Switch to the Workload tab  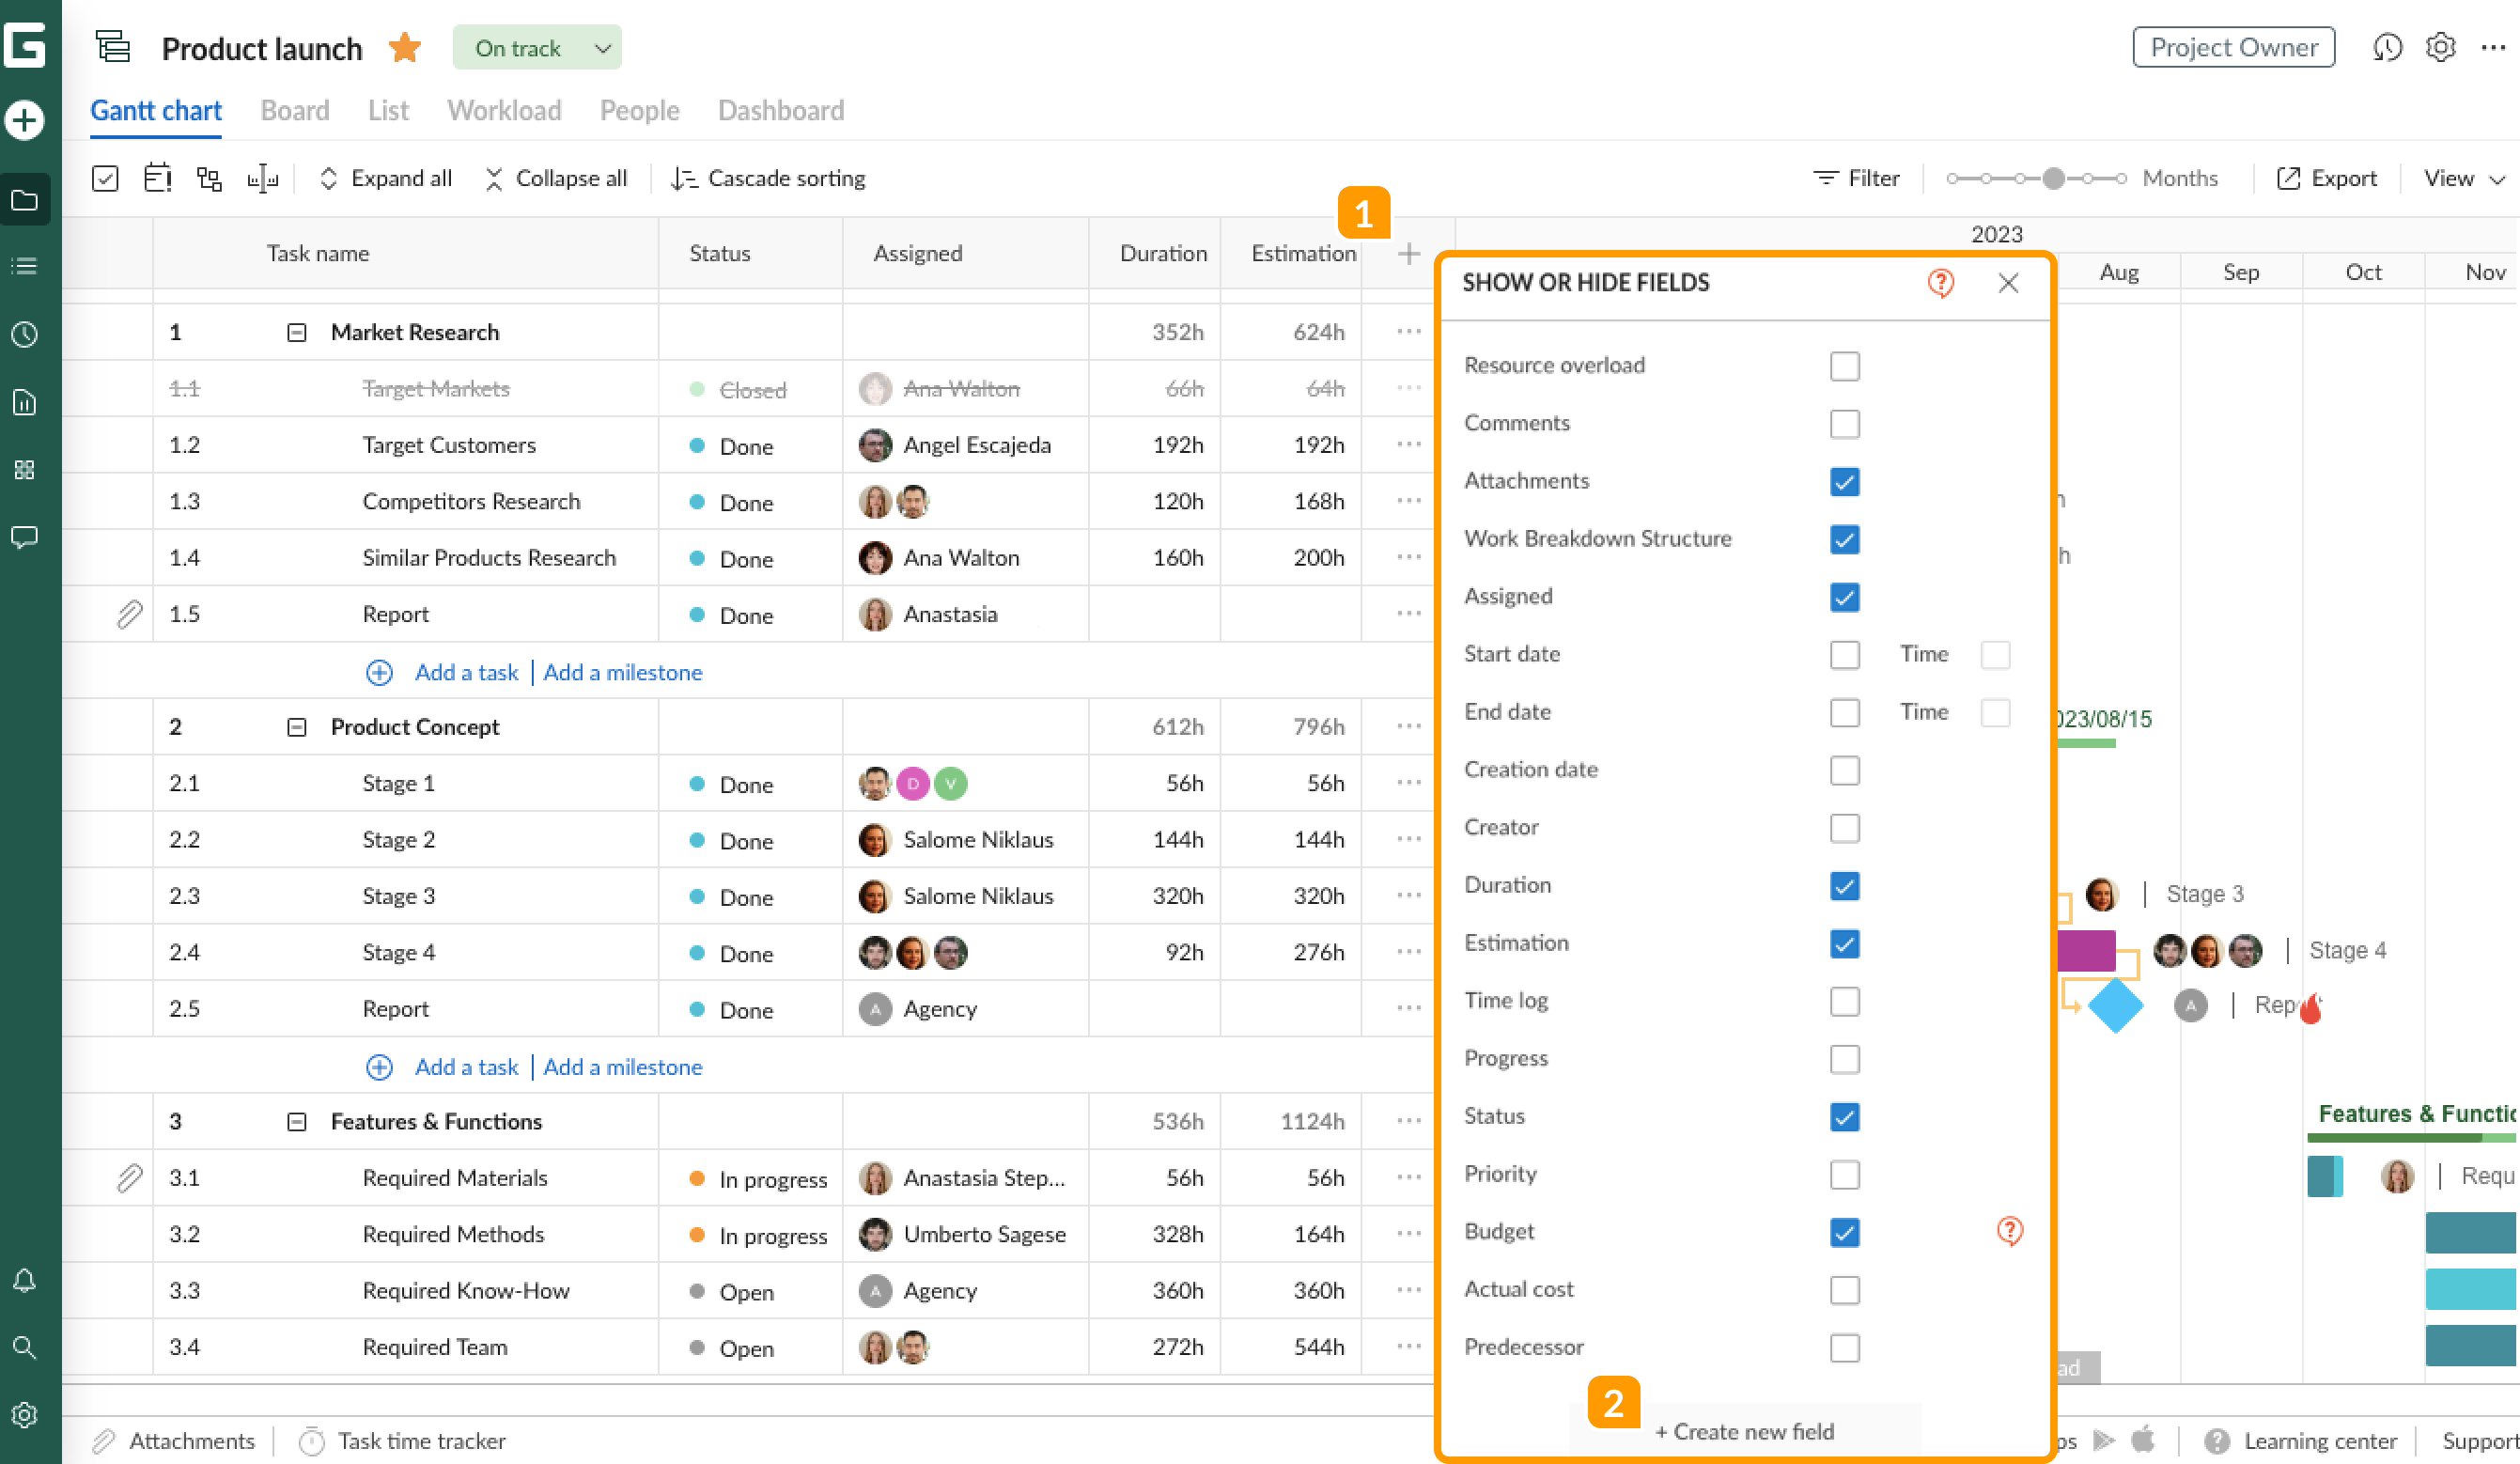point(504,110)
